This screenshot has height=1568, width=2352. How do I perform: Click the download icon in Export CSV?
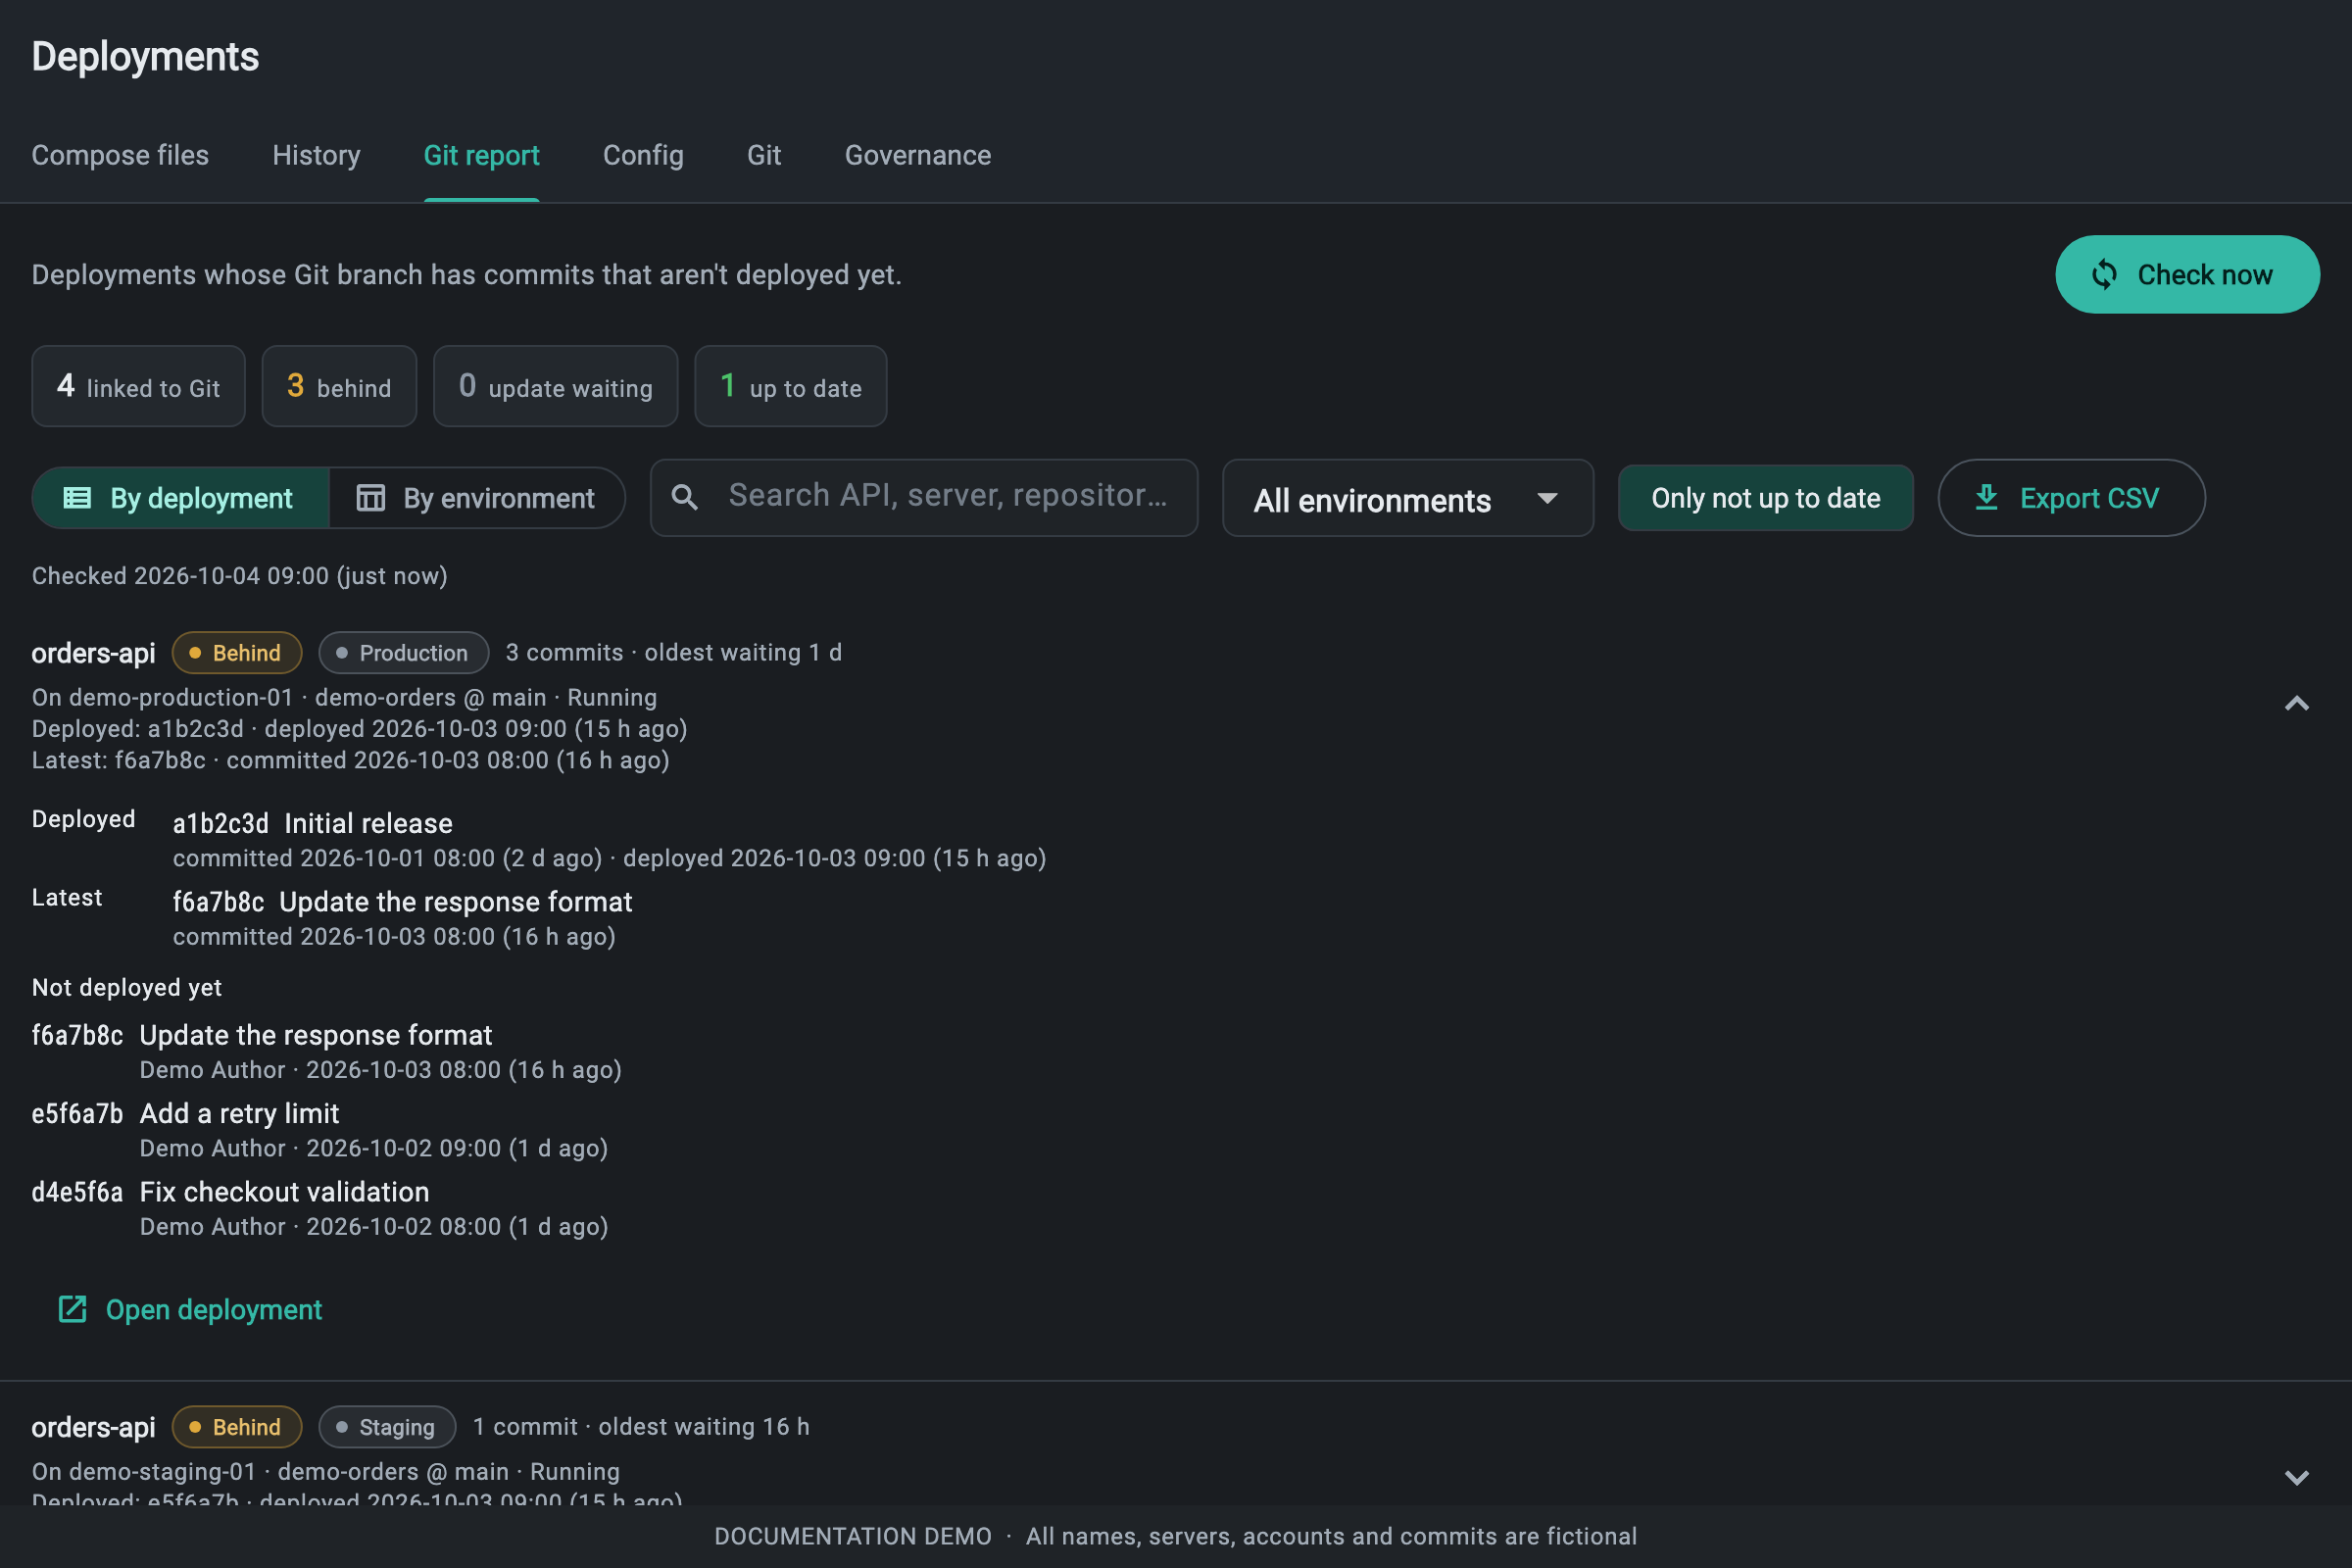(1986, 497)
